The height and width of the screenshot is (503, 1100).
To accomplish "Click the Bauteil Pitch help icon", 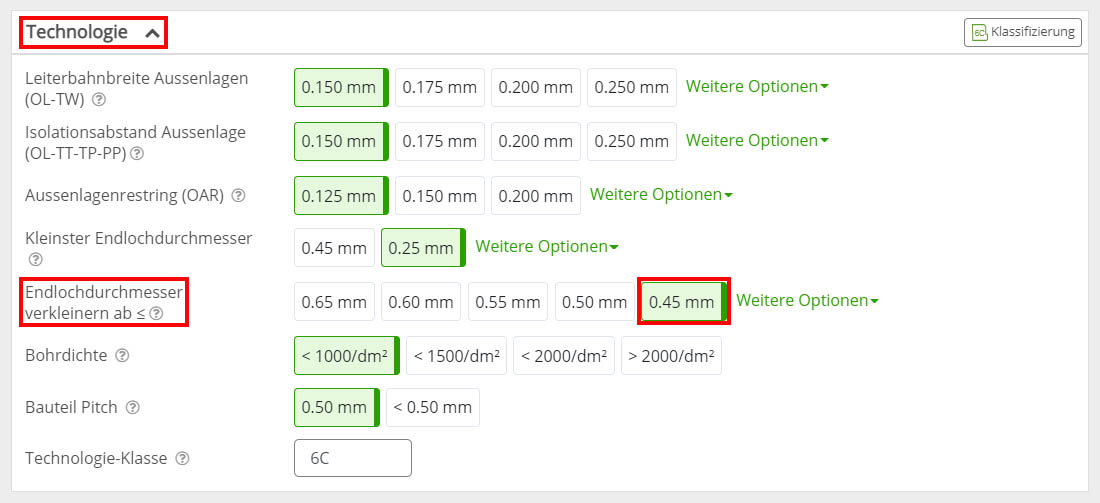I will (x=133, y=408).
